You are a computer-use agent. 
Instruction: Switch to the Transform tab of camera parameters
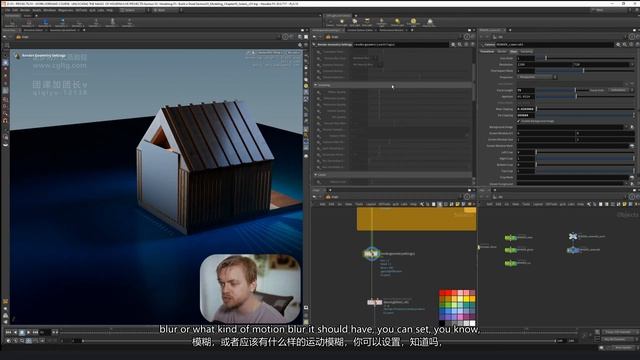[x=487, y=51]
